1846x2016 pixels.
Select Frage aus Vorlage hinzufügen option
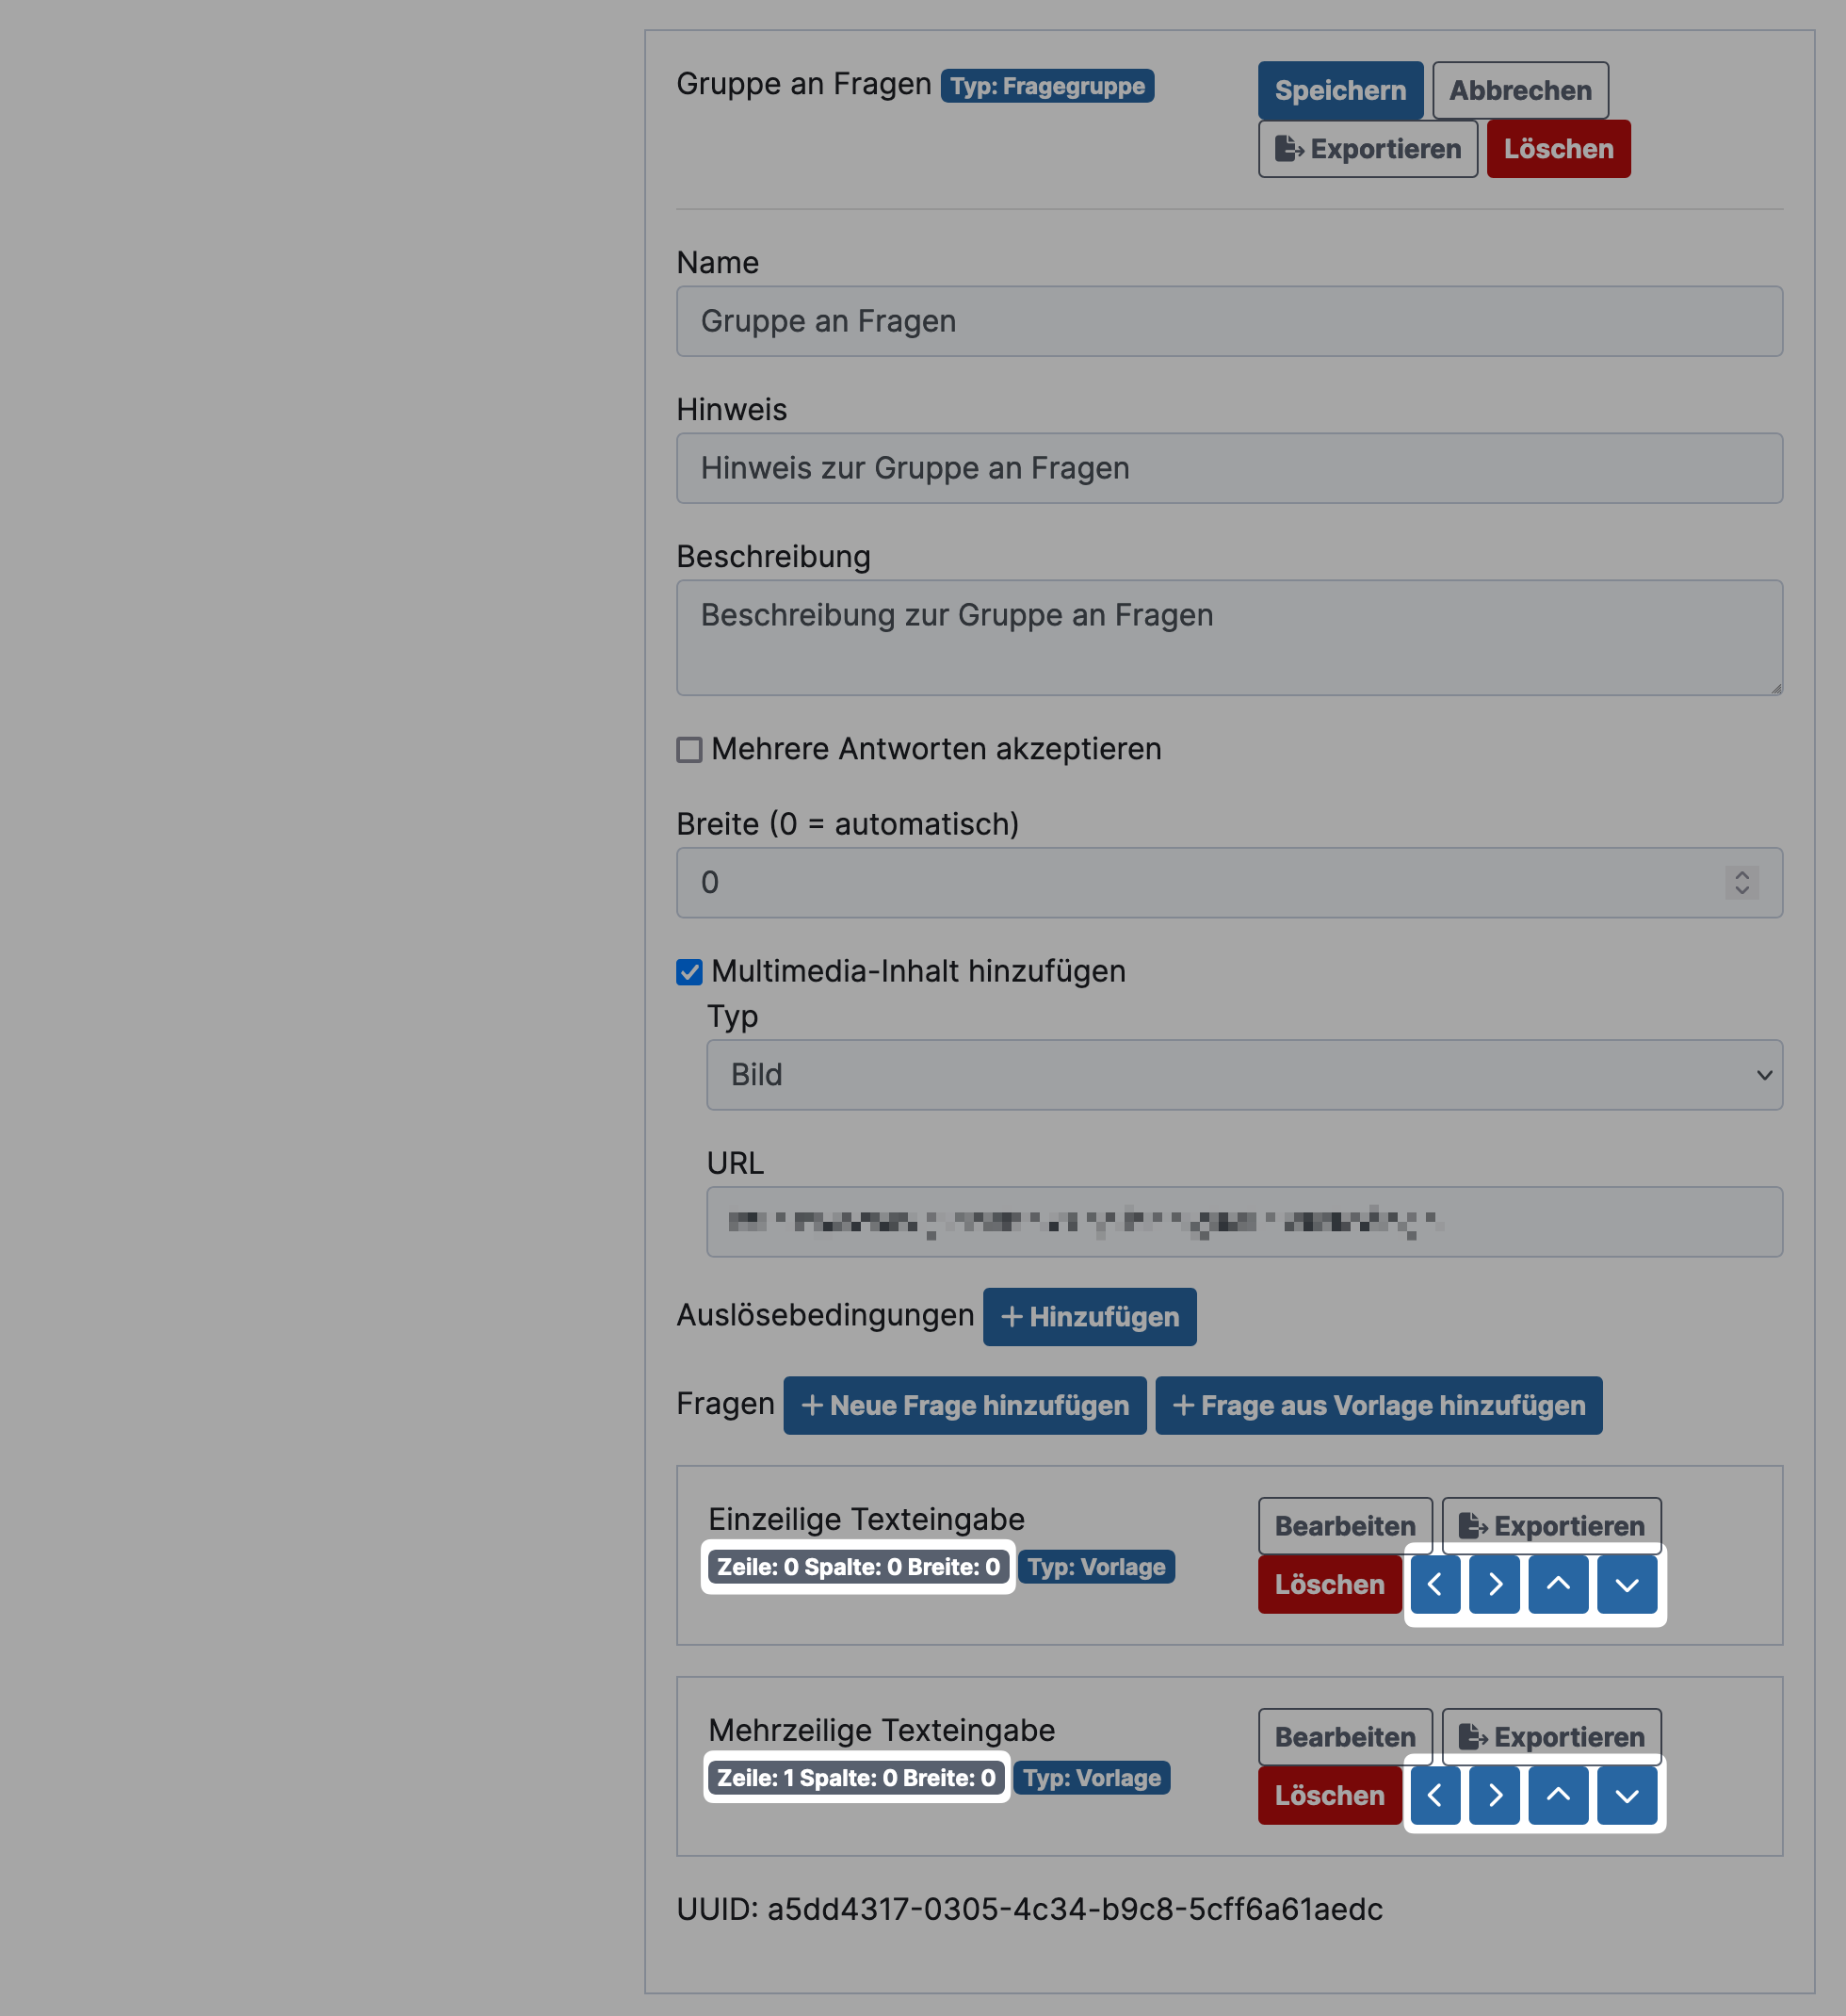point(1379,1403)
